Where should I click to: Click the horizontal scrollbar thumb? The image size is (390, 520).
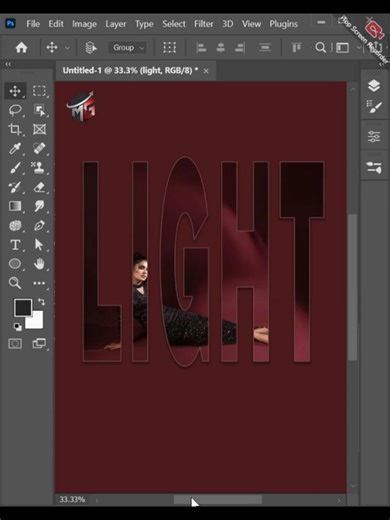click(x=218, y=499)
